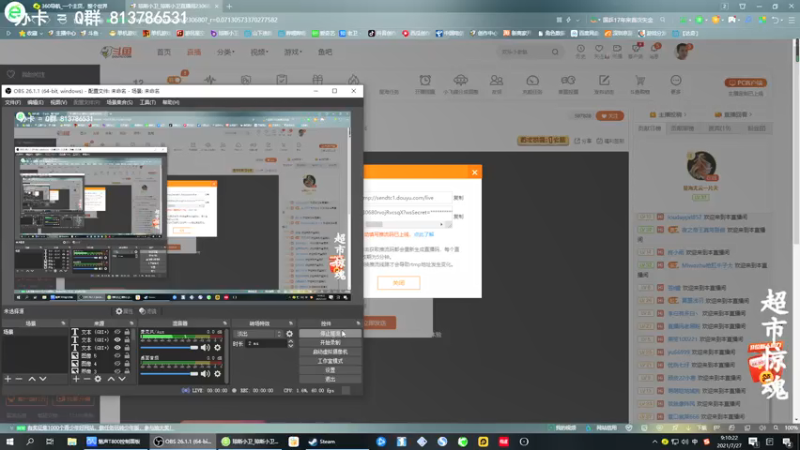
Task: Click the UFO icon on Douyu toolbar
Action: (460, 81)
